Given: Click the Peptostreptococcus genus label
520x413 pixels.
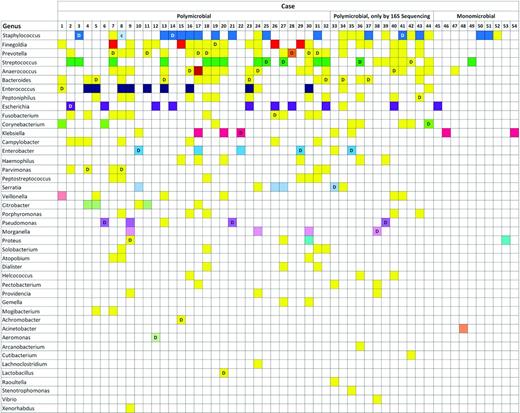Looking at the screenshot, I should (x=26, y=179).
